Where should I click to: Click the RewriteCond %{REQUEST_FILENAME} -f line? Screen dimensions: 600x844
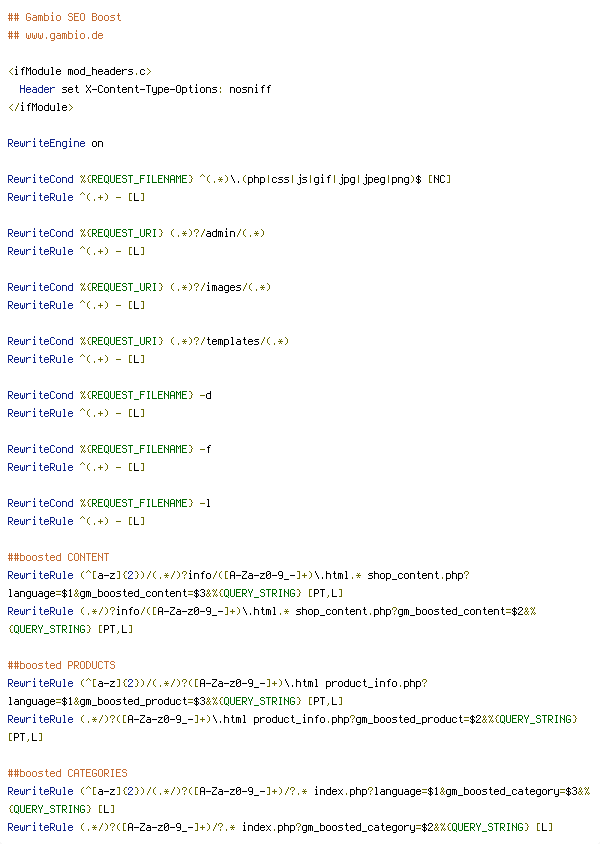pos(109,449)
